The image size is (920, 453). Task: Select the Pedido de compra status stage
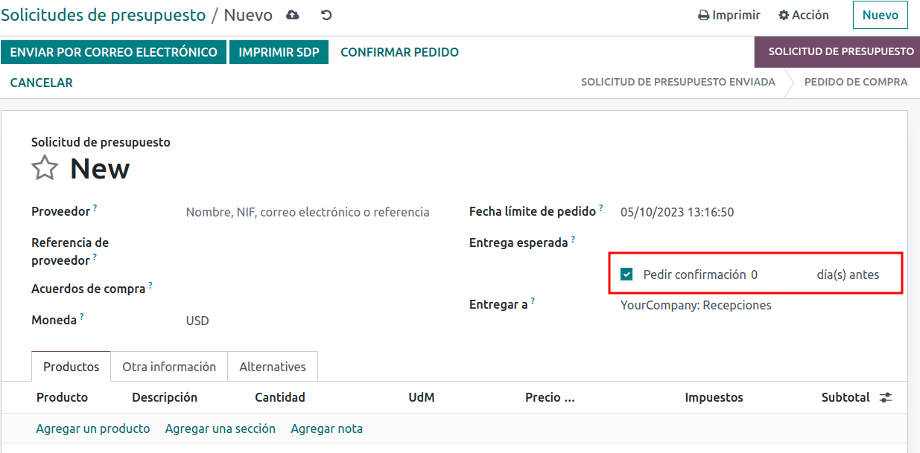coord(855,82)
